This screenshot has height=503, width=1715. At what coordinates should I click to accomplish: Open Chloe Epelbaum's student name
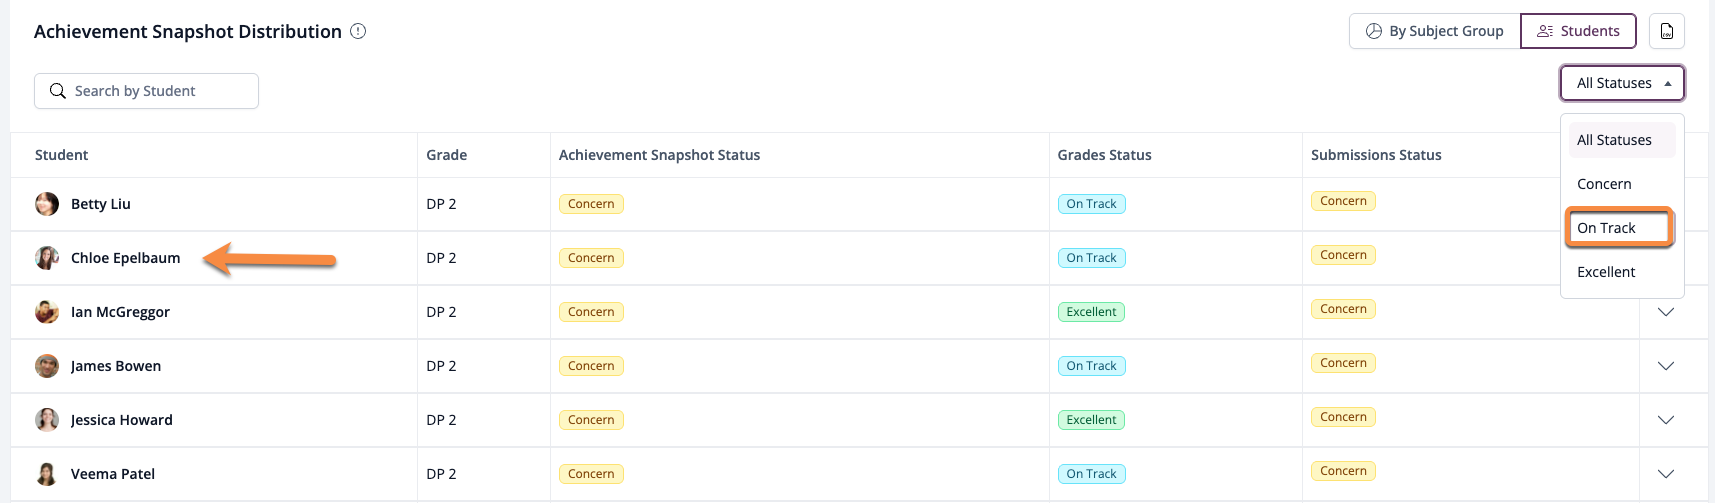(x=126, y=258)
